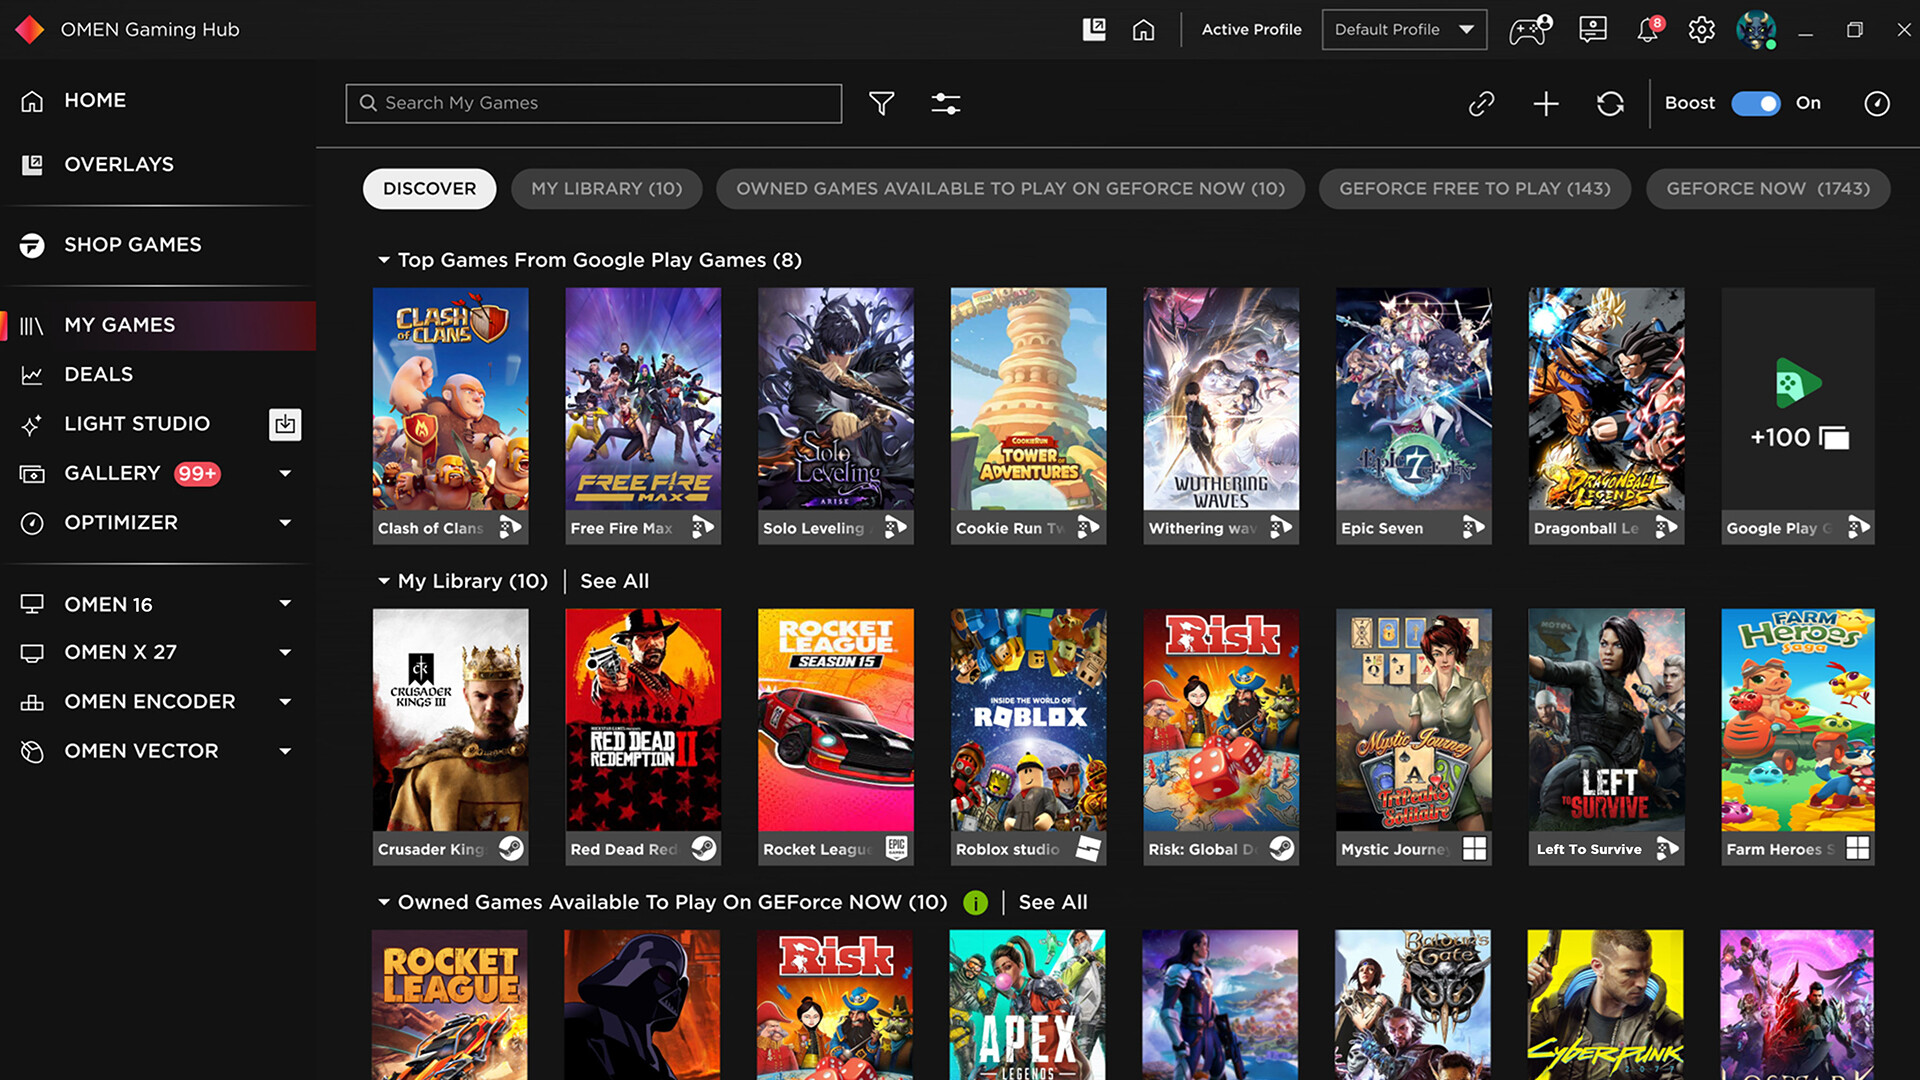Click Windows store icon on Mystic Journey card
The width and height of the screenshot is (1920, 1080).
pos(1474,848)
